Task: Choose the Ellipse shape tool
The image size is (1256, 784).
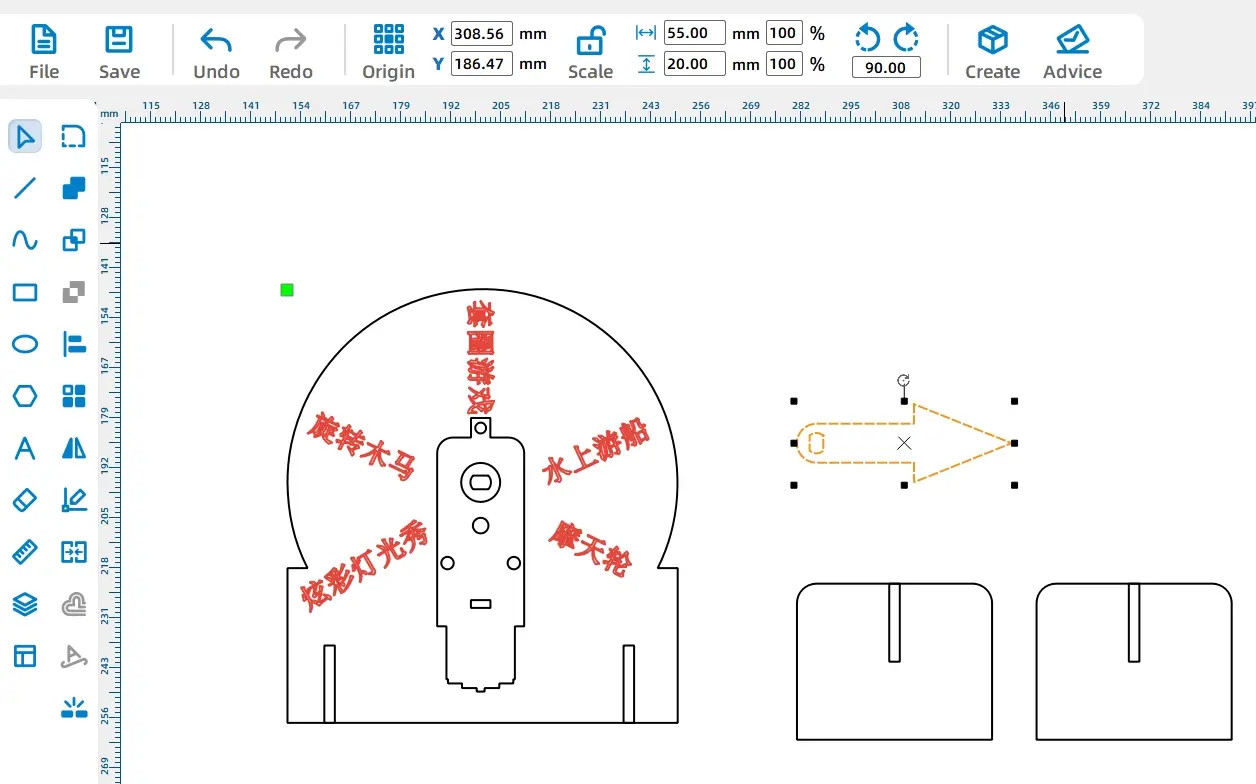Action: tap(25, 344)
